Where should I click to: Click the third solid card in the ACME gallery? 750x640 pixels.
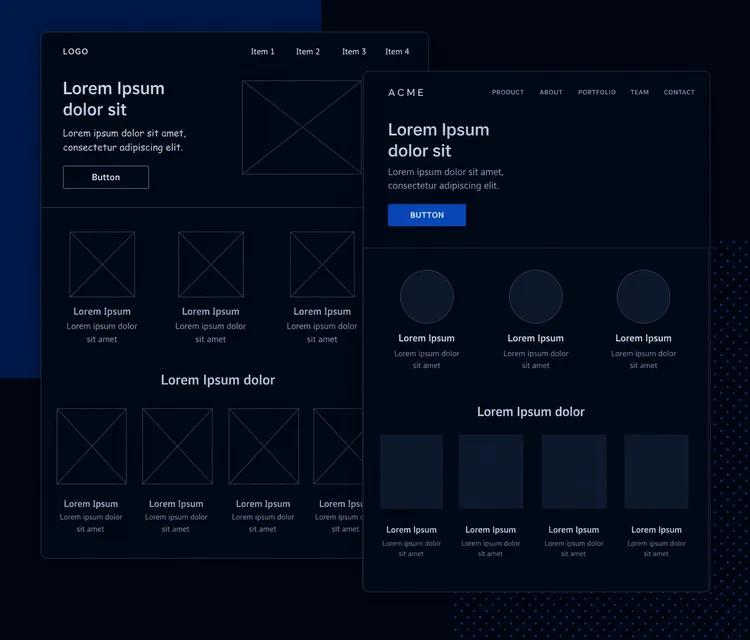[x=574, y=471]
